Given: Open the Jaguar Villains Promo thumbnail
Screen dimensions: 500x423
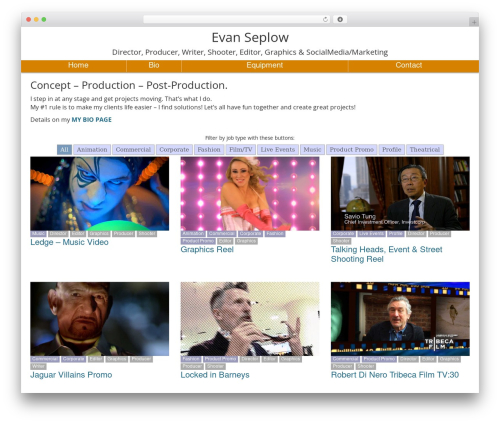Looking at the screenshot, I should point(100,319).
